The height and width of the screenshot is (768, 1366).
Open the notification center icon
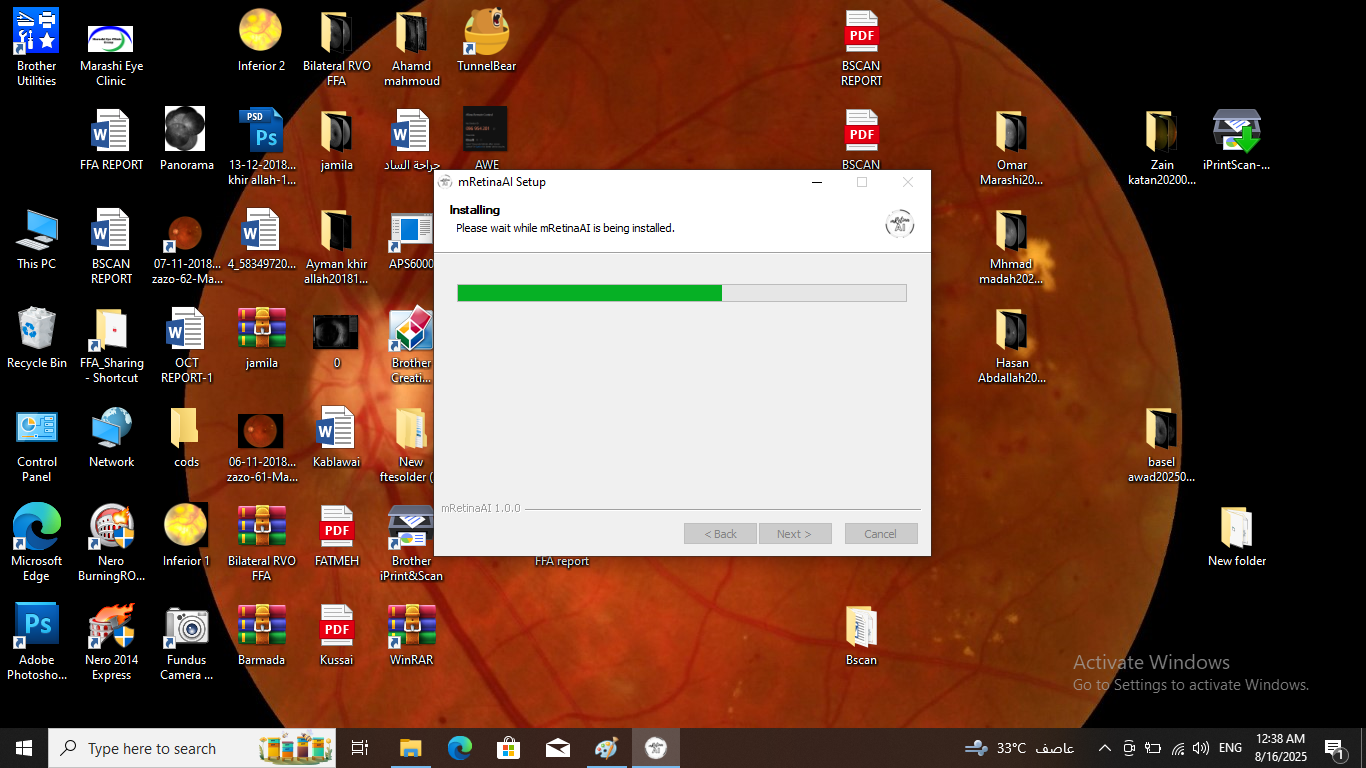coord(1334,748)
